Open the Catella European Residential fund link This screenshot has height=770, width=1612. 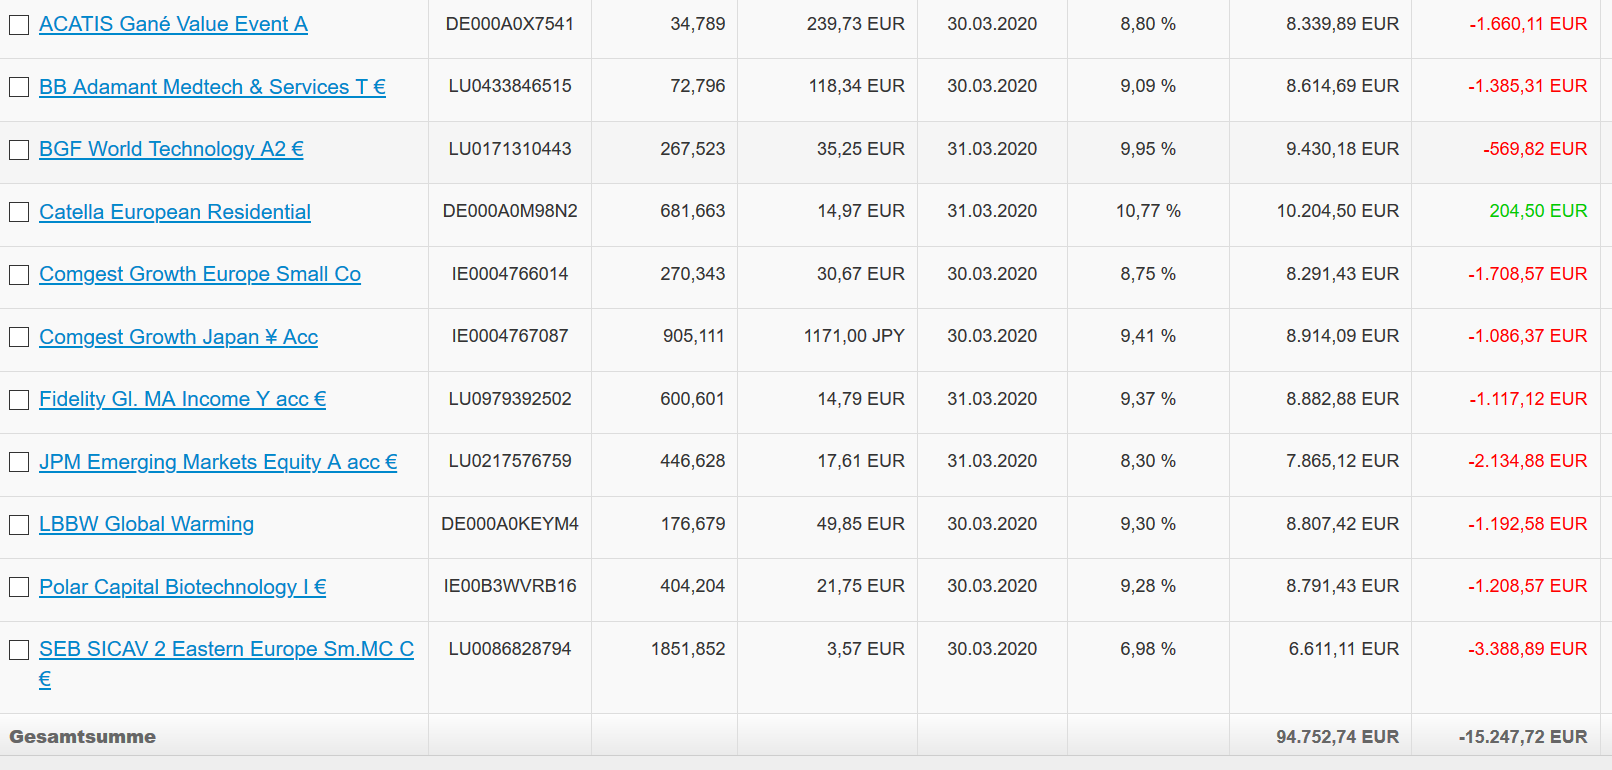(x=175, y=212)
